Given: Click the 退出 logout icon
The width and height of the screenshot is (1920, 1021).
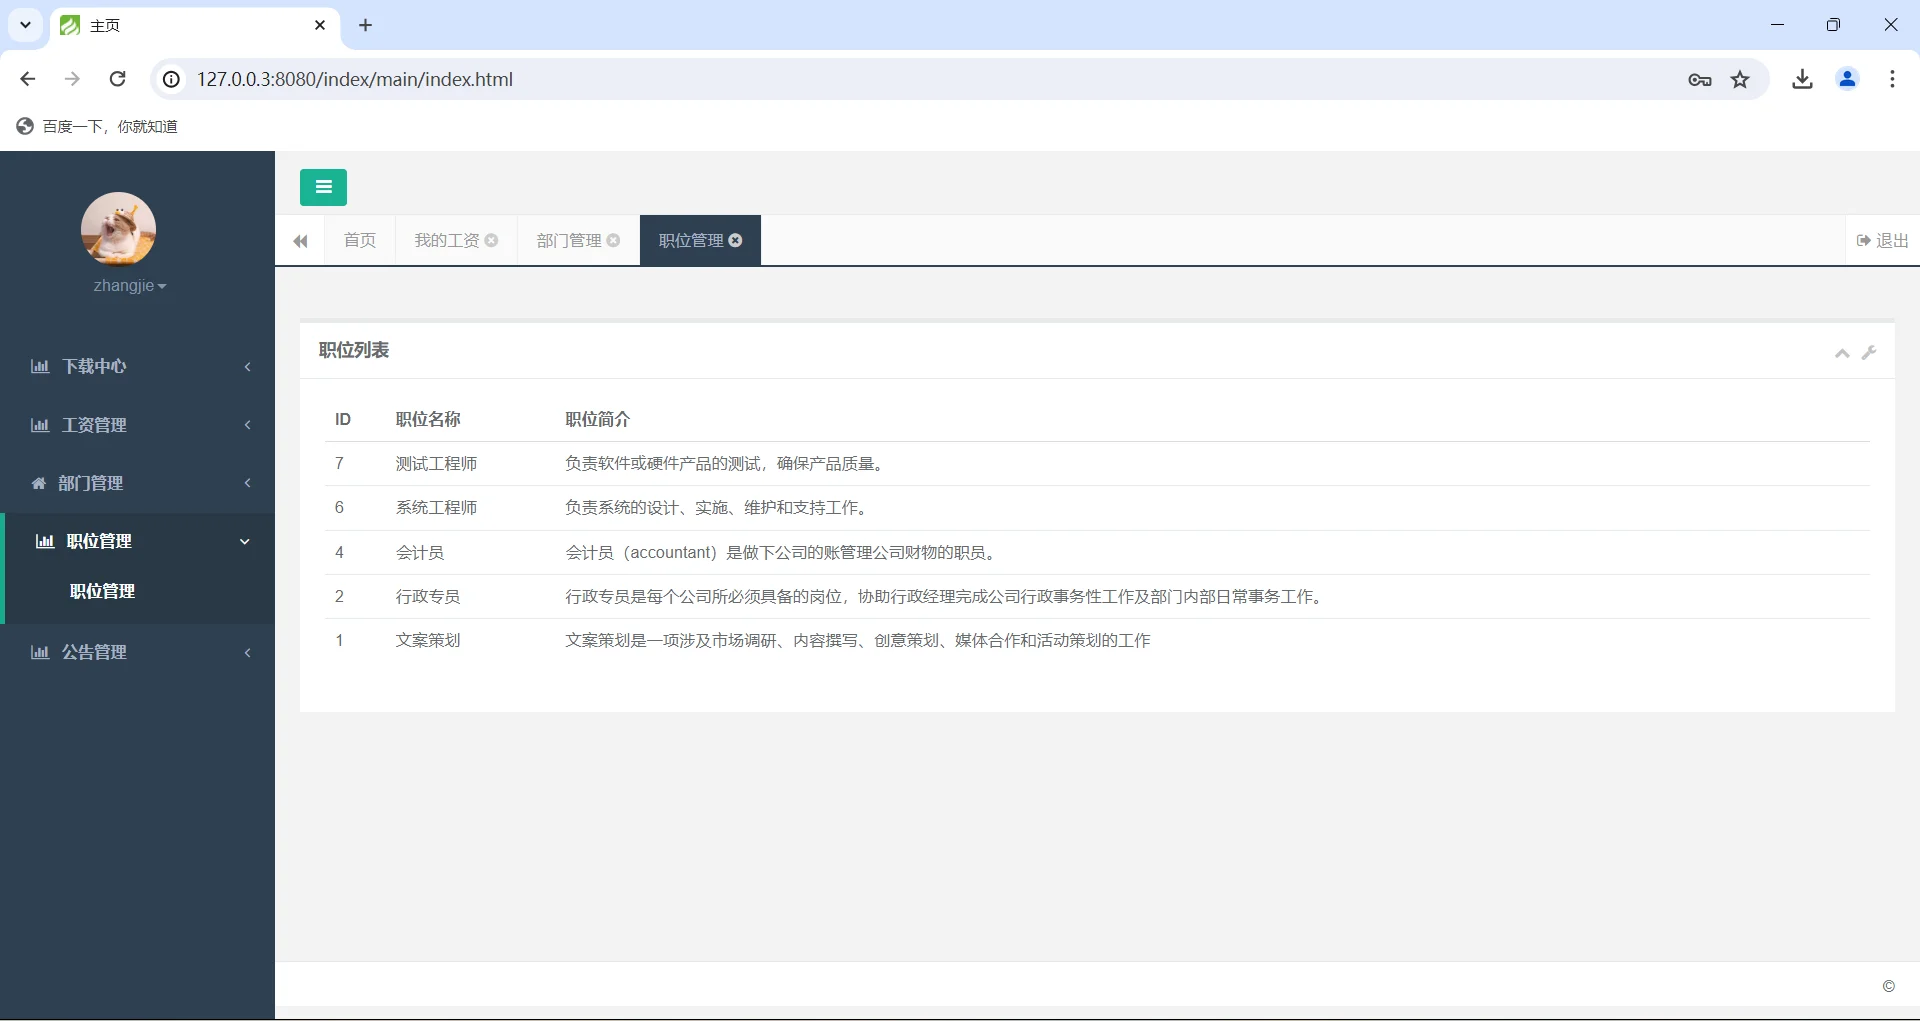Looking at the screenshot, I should [1862, 240].
